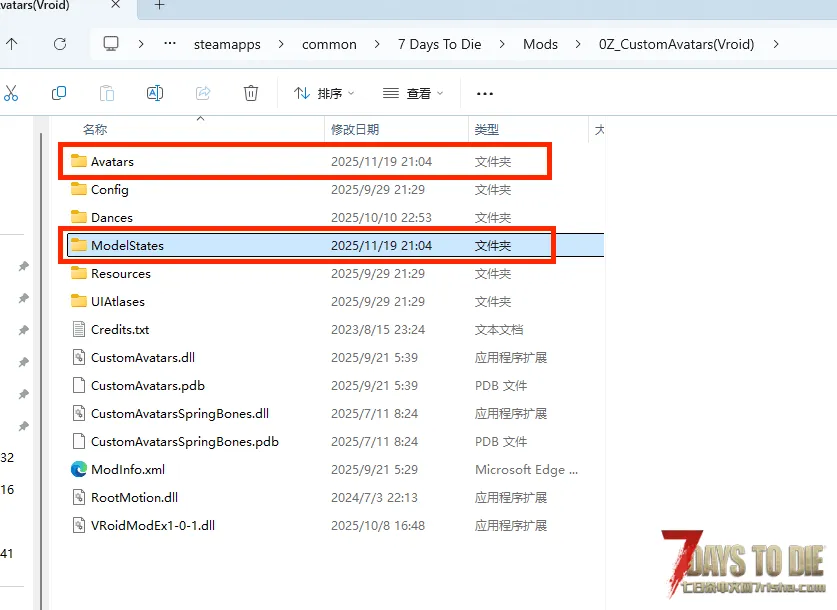Click the Delete trash can icon
This screenshot has height=610, width=837.
pyautogui.click(x=251, y=93)
